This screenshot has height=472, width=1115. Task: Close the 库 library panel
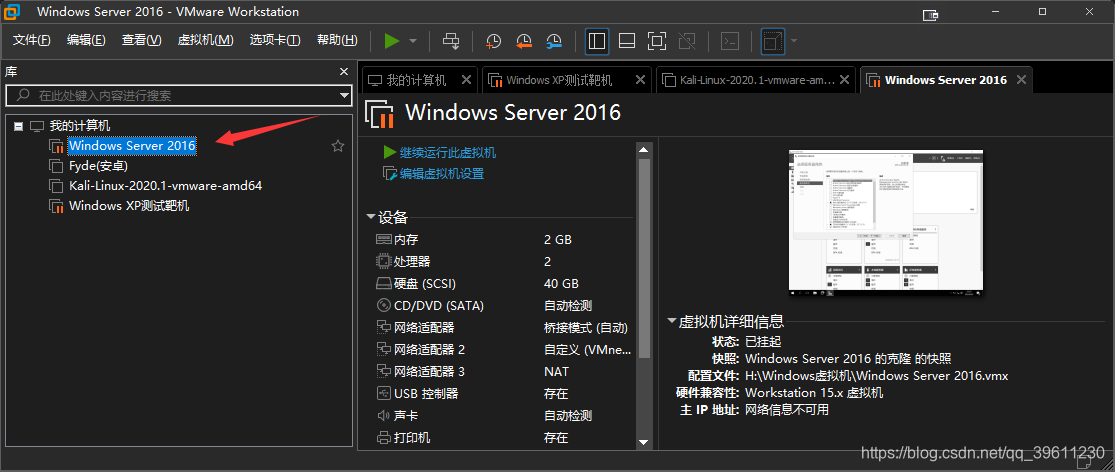point(343,71)
